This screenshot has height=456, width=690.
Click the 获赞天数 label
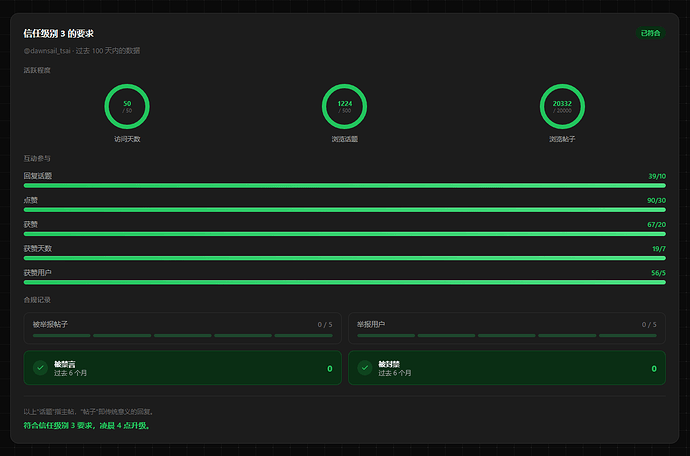(x=37, y=249)
